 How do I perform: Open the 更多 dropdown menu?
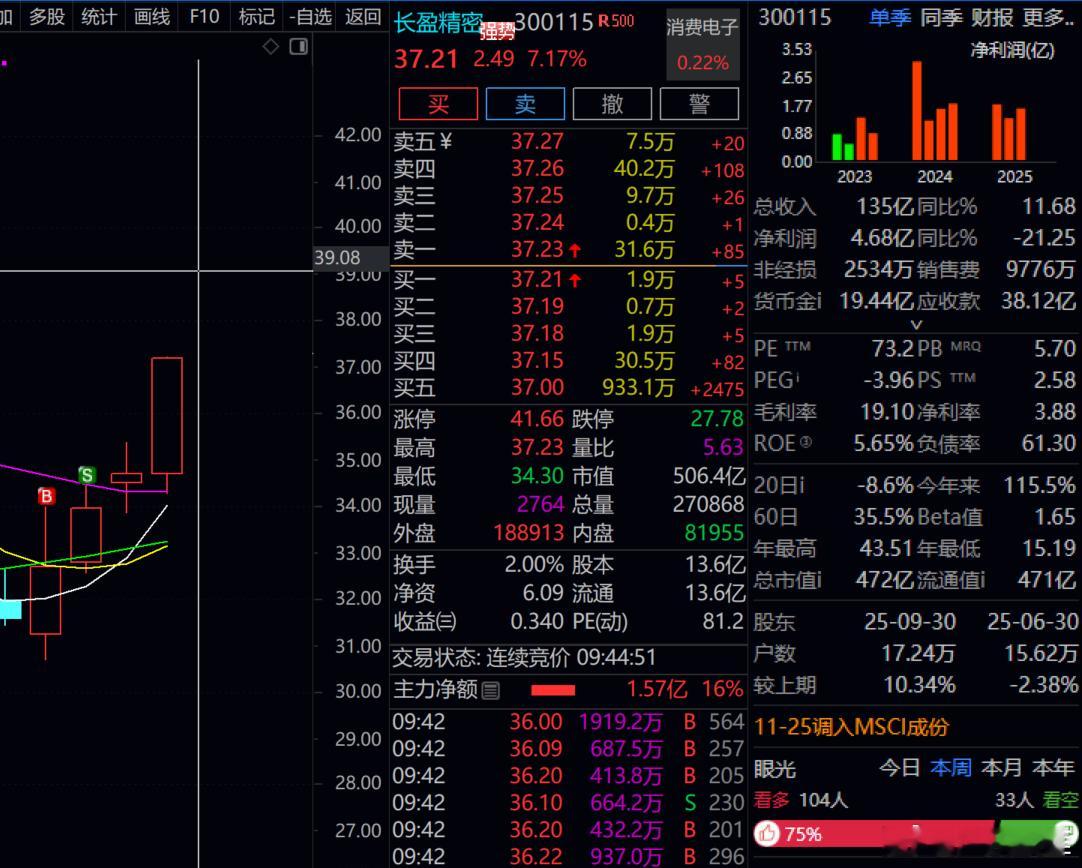[1043, 17]
